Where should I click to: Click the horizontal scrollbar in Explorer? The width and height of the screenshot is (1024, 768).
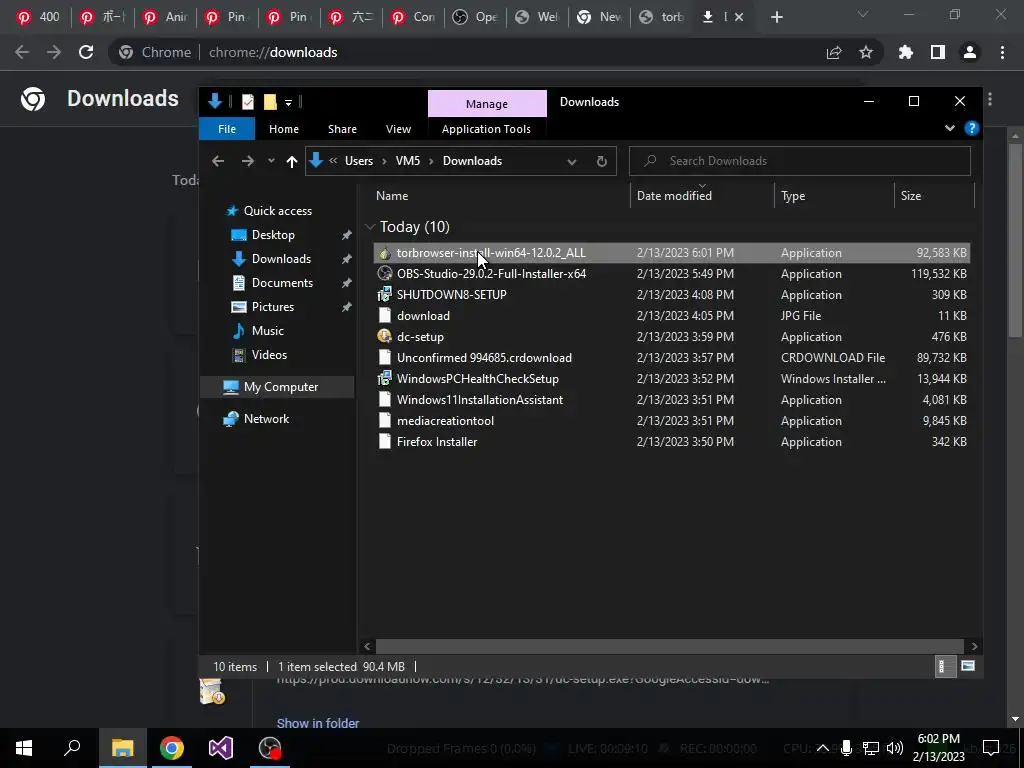pyautogui.click(x=670, y=646)
